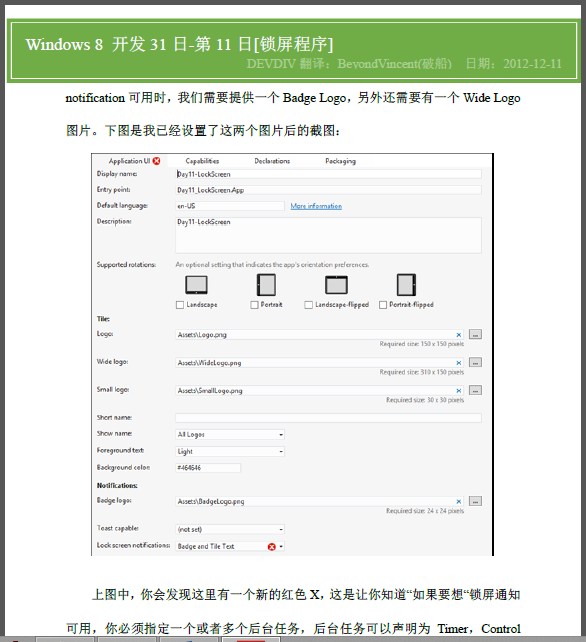The height and width of the screenshot is (642, 586).
Task: Click the 'Notifications:' section heading
Action: (117, 485)
